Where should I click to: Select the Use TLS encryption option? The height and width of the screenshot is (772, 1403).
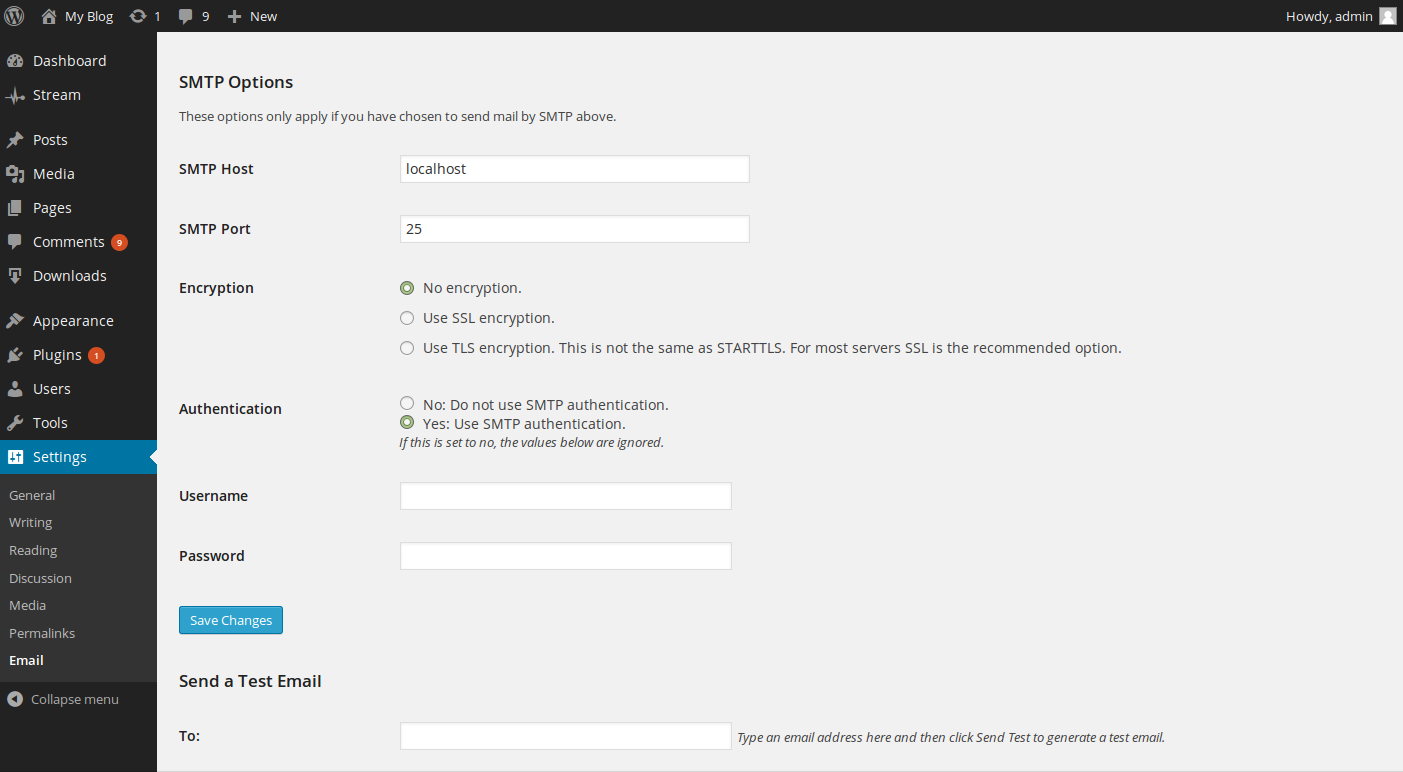click(407, 348)
